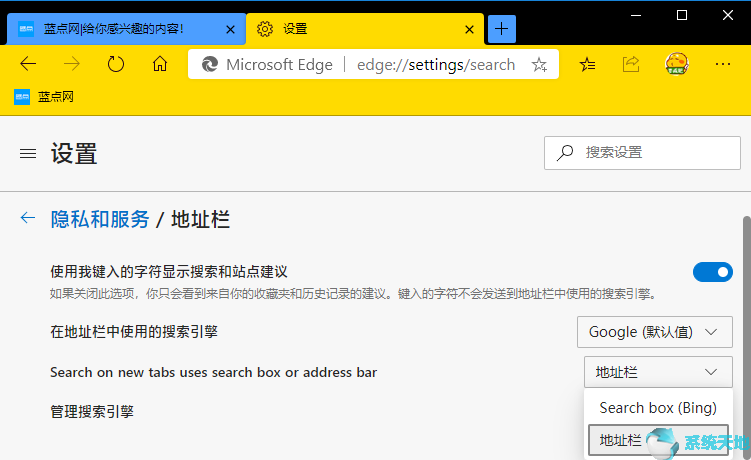Open a new tab with plus button
The height and width of the screenshot is (460, 751).
point(501,29)
